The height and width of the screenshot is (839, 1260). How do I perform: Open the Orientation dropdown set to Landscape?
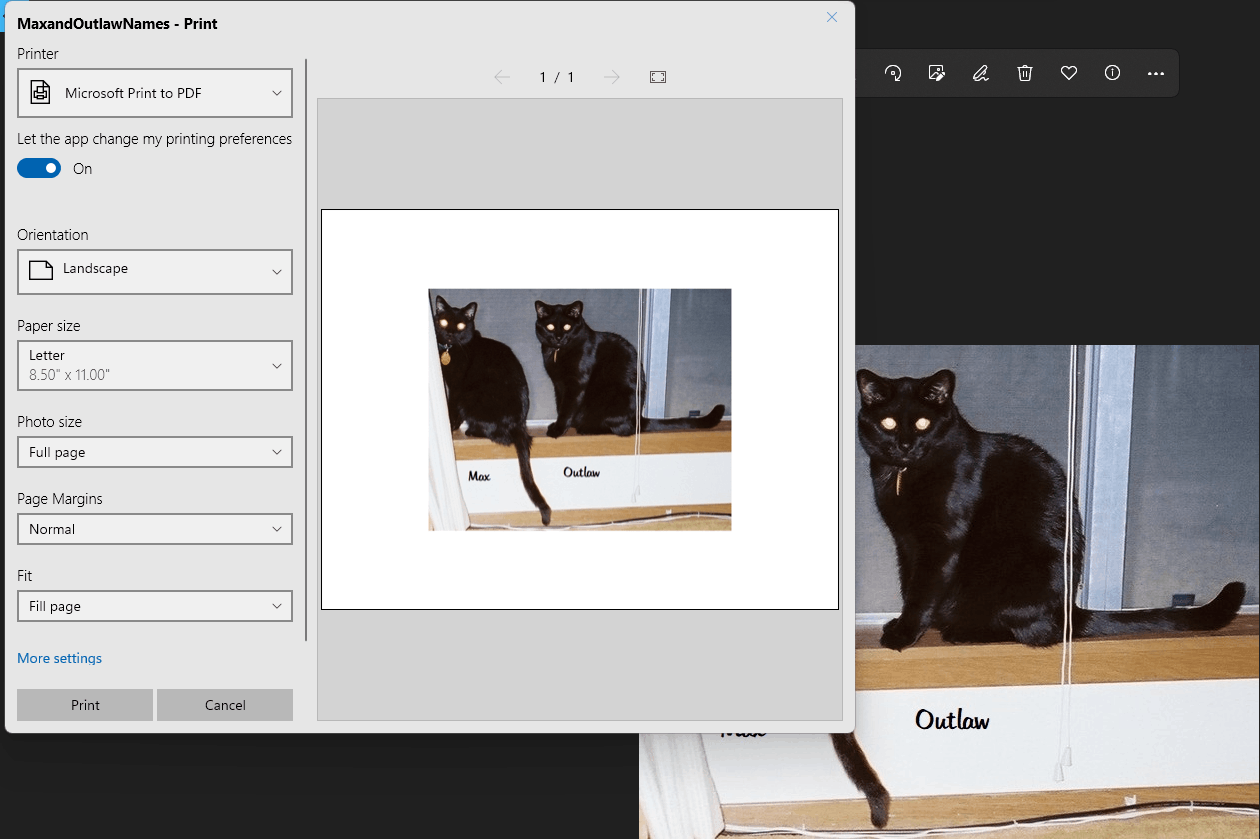155,272
